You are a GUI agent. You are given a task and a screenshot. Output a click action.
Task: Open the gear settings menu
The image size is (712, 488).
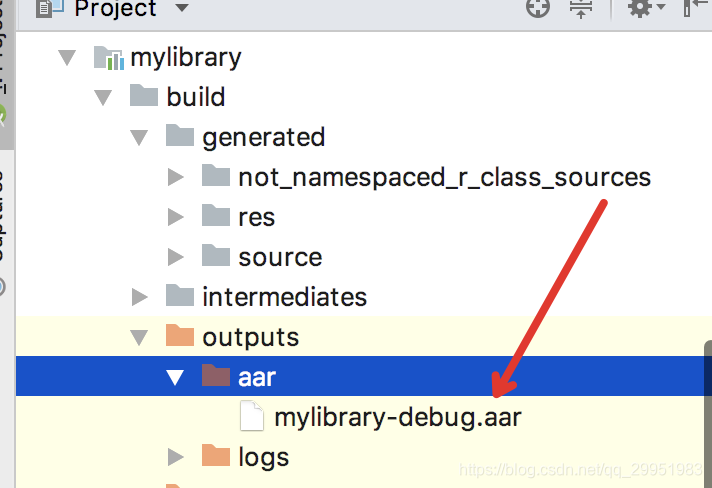(645, 8)
